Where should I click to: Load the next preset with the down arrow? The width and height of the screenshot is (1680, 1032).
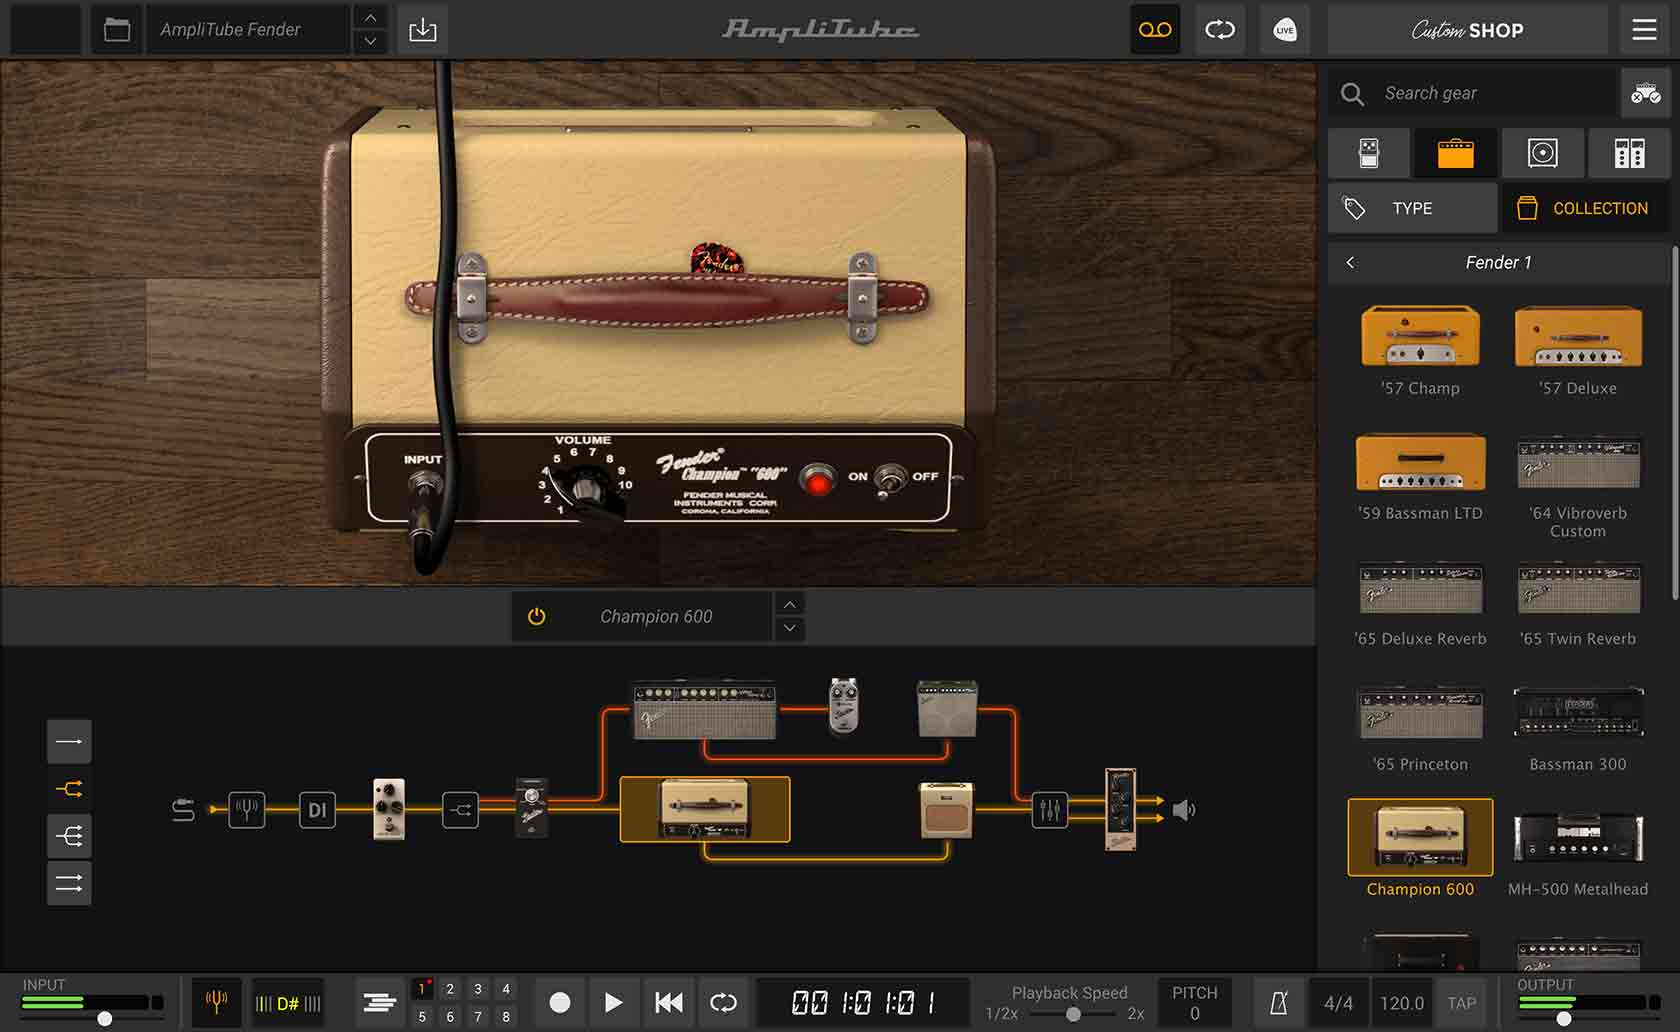[x=371, y=41]
